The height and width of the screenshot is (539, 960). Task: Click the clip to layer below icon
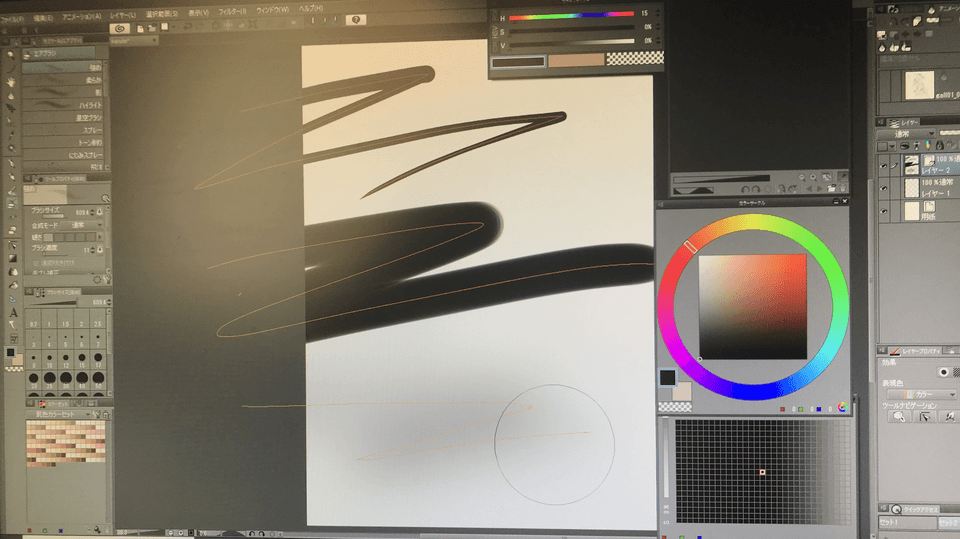(904, 146)
